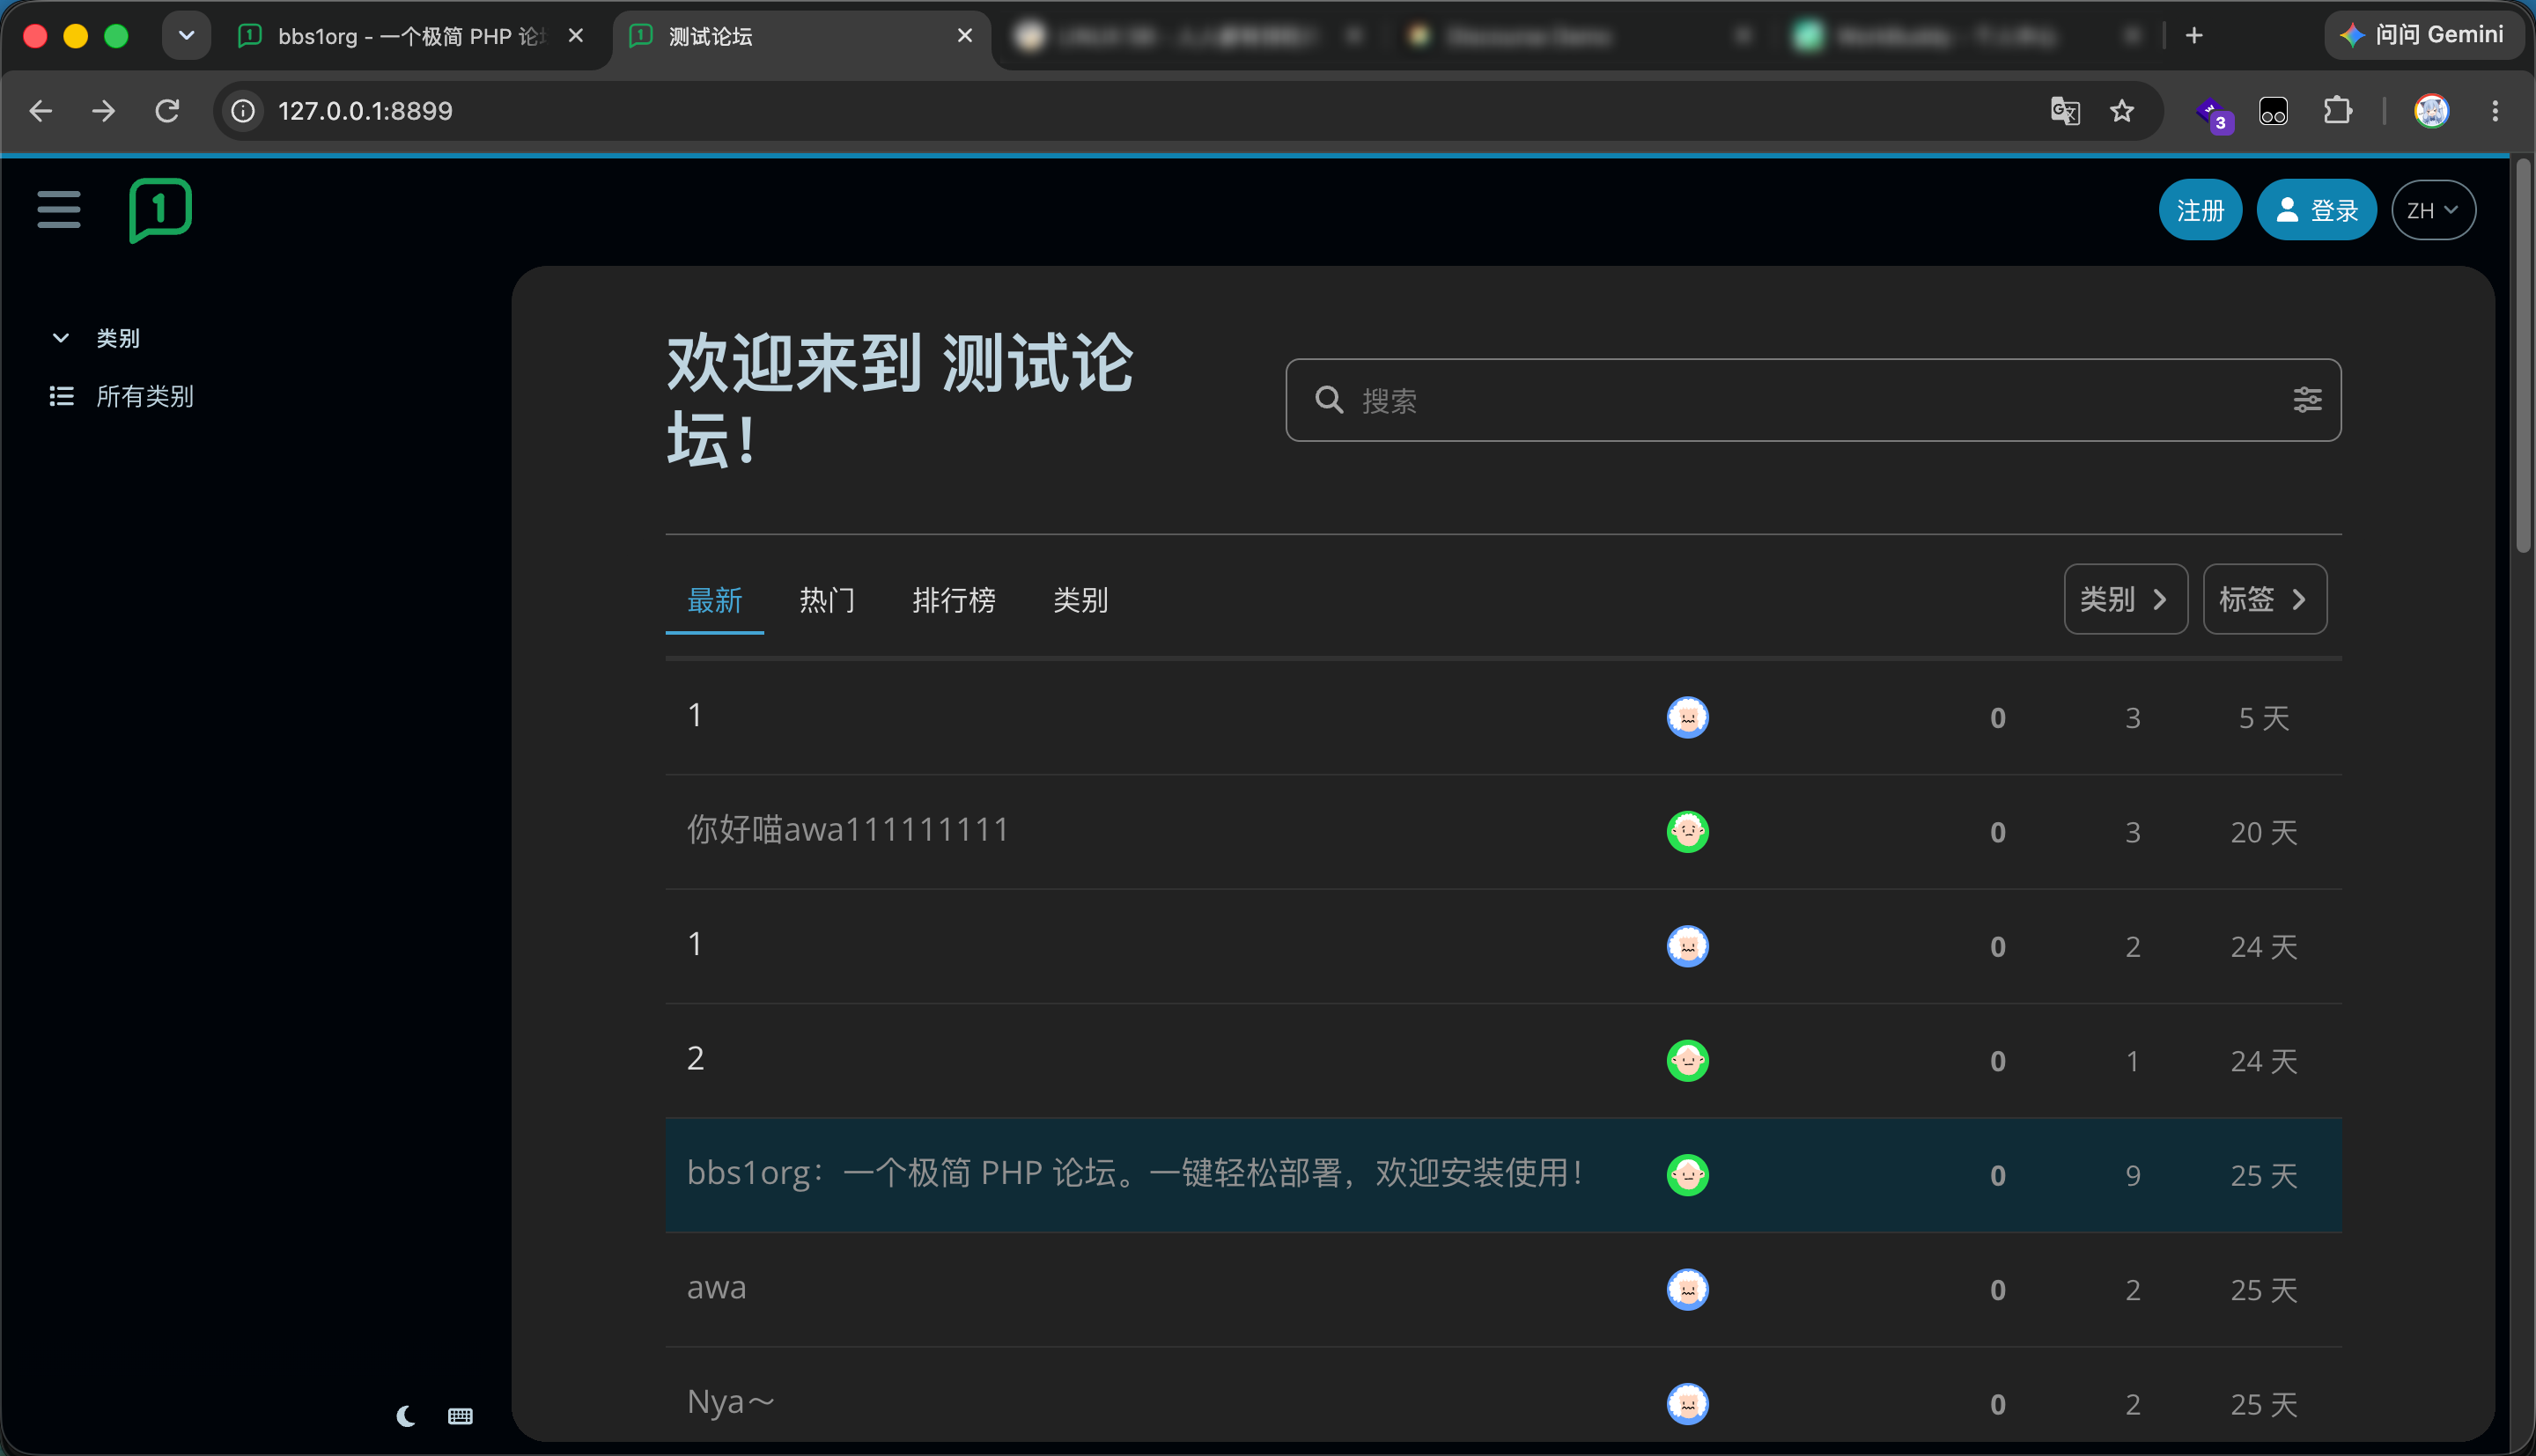Click avatar on the 'awa' topic row
The height and width of the screenshot is (1456, 2536).
(x=1687, y=1289)
